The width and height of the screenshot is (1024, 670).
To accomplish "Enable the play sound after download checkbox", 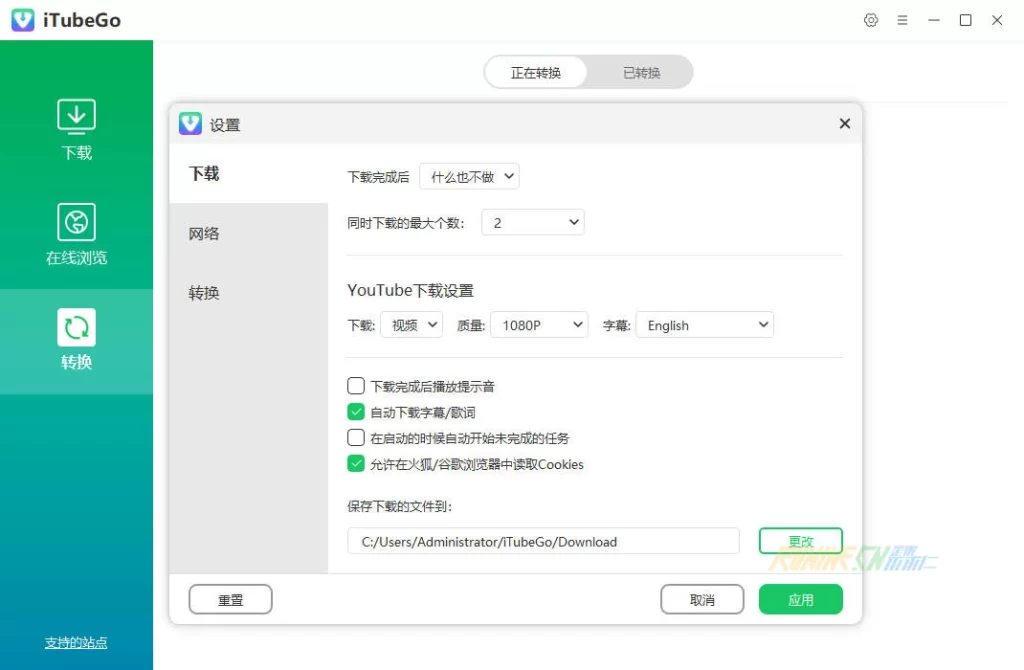I will coord(356,386).
